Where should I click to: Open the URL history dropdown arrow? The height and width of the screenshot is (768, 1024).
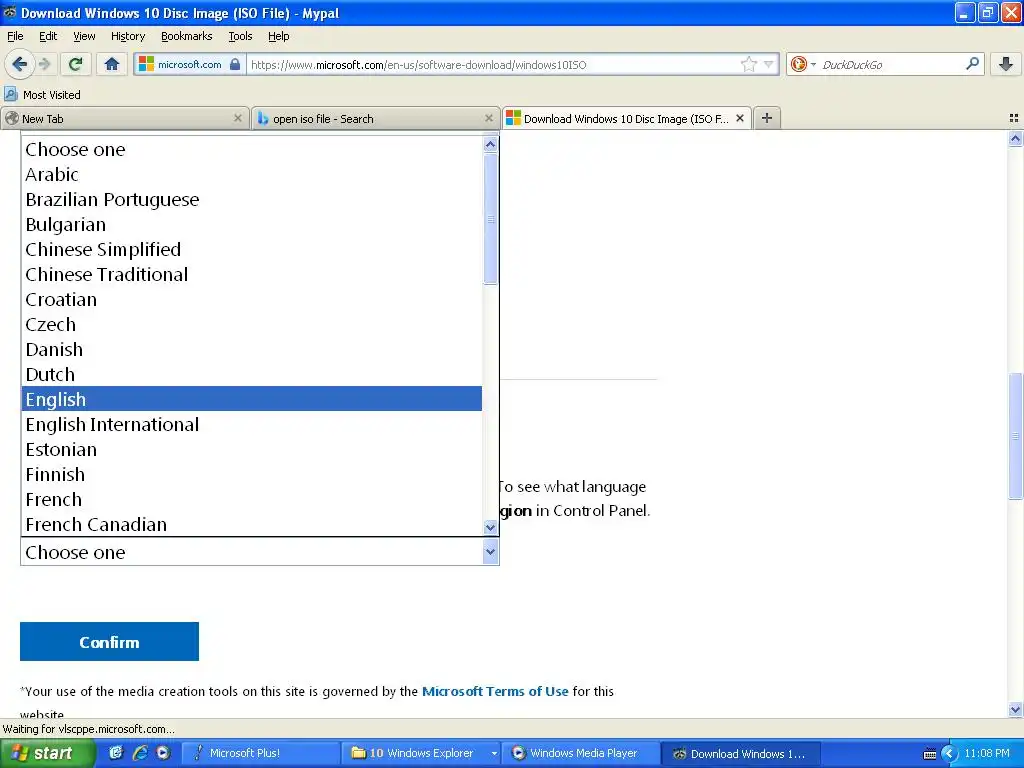(769, 64)
